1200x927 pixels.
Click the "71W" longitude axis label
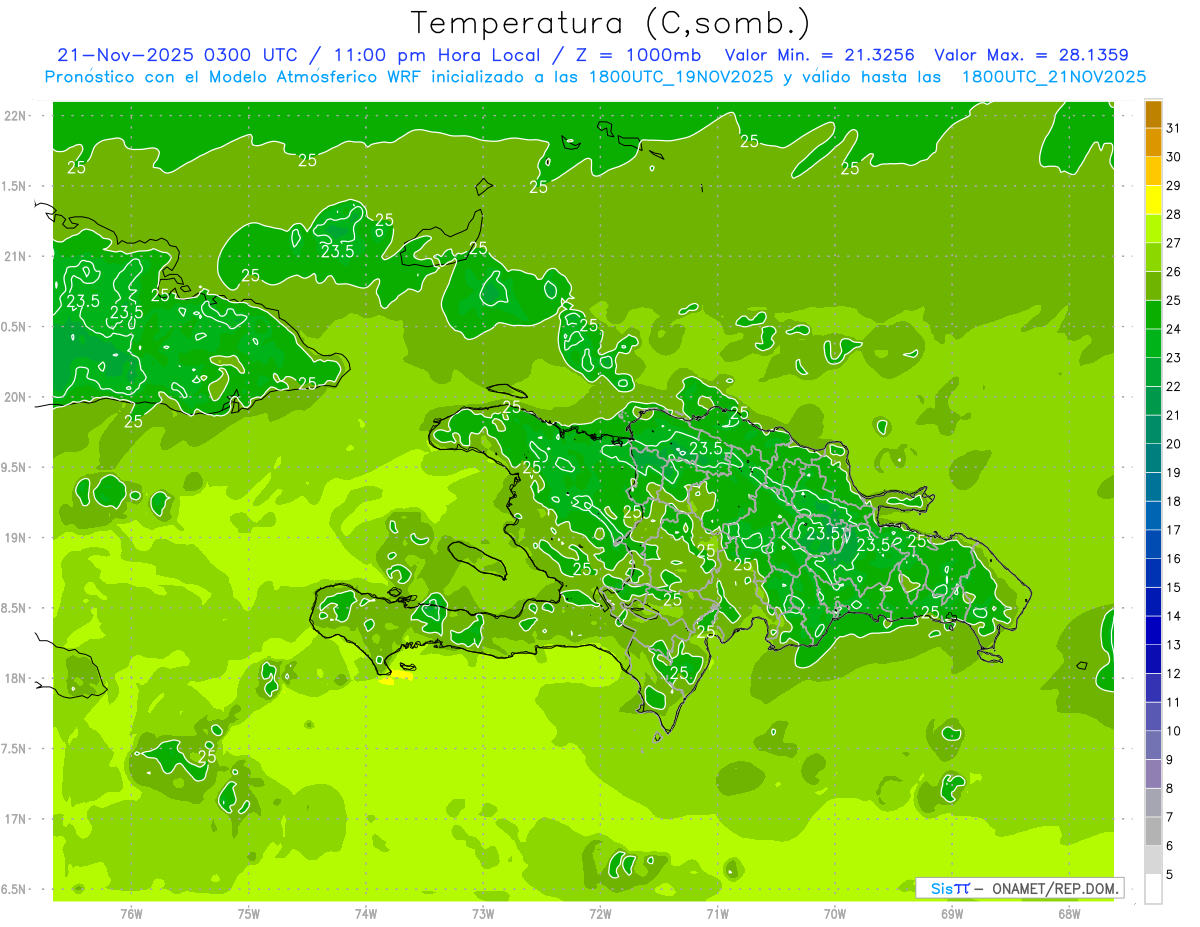point(717,913)
